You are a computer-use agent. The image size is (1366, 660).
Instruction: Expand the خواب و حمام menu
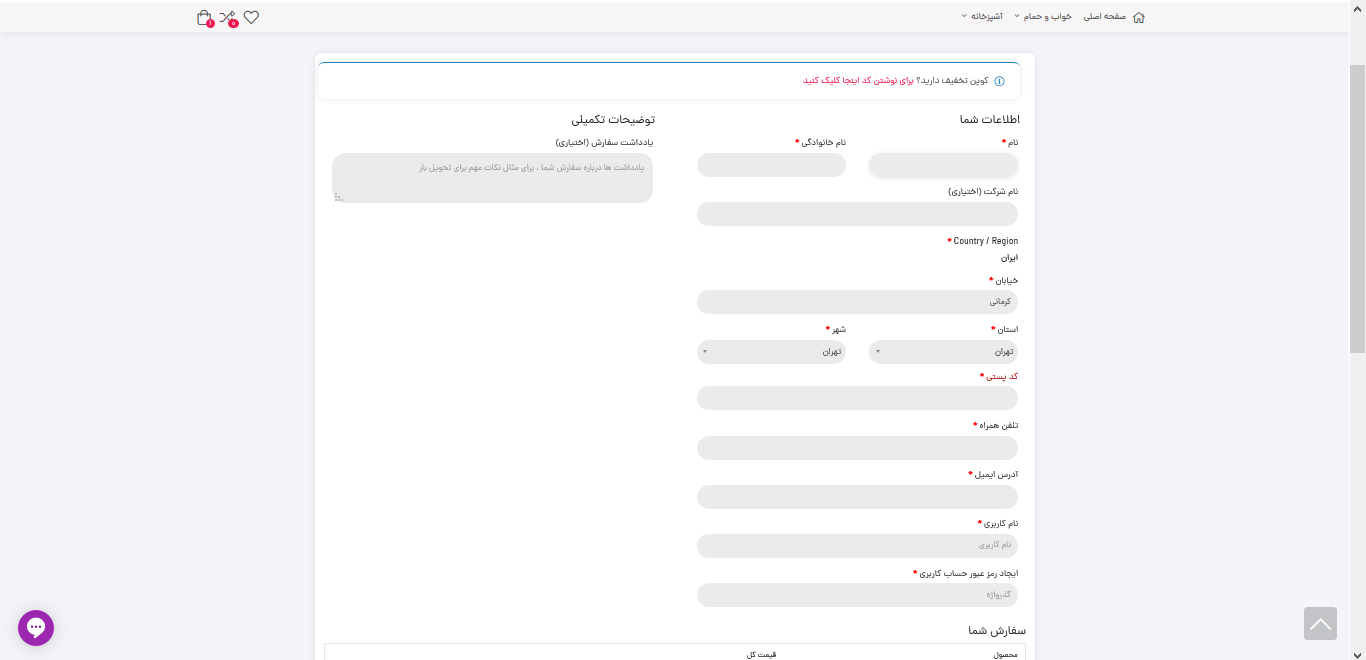pyautogui.click(x=1045, y=17)
